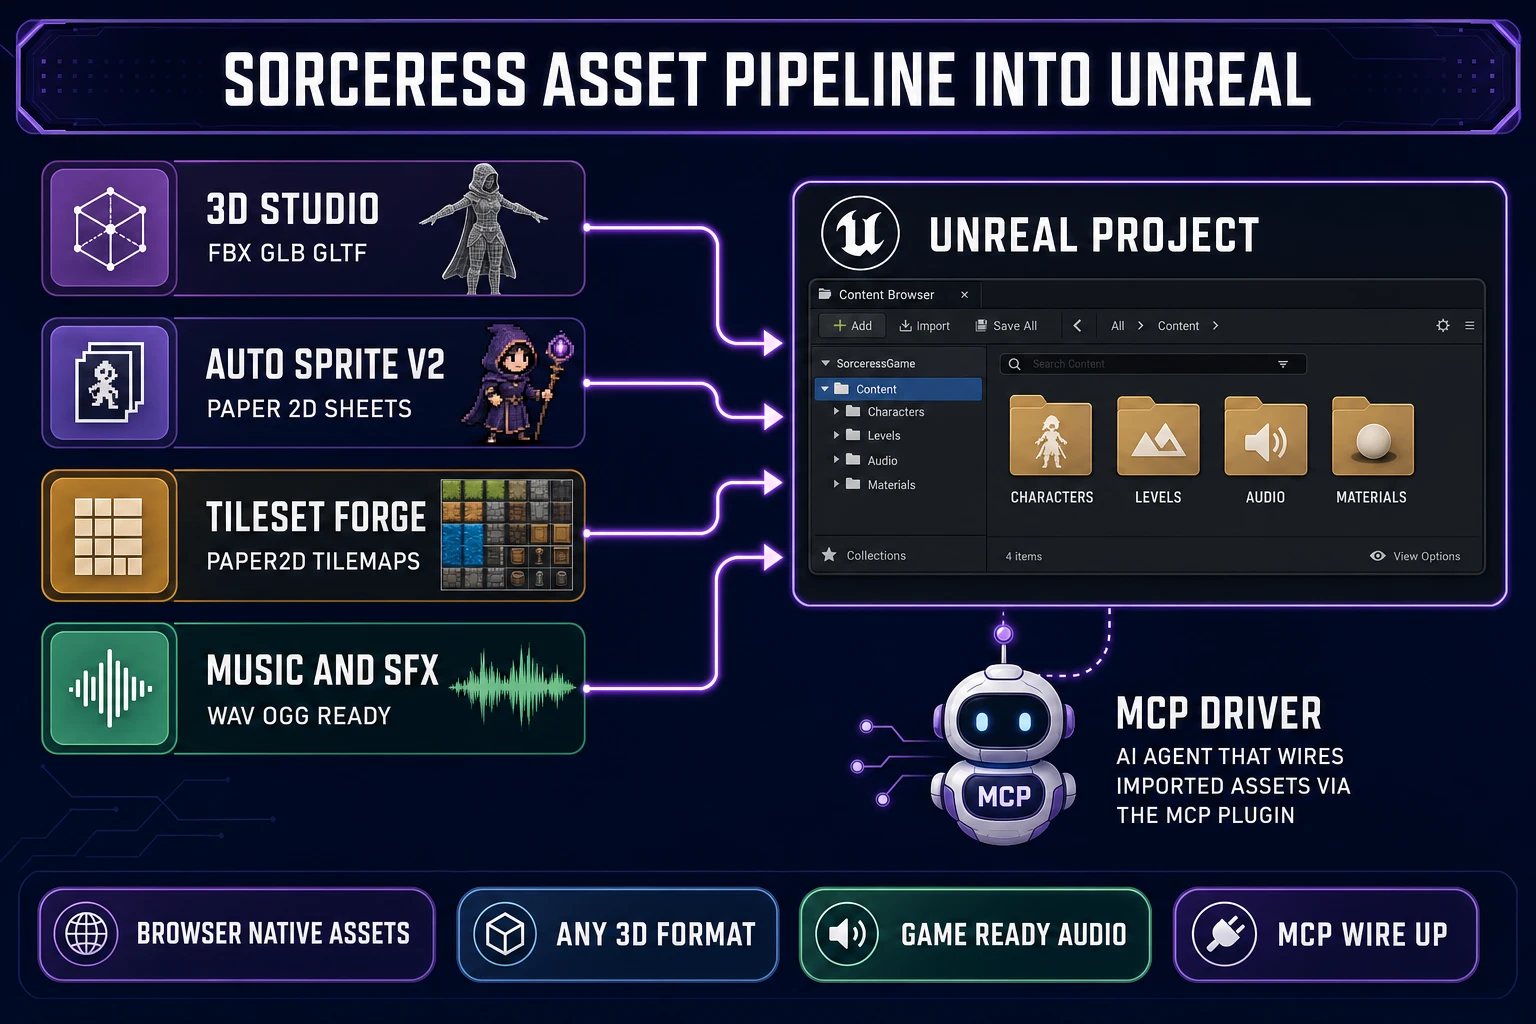Click the green audio waveform graphic
Screen dimensions: 1536x1024
(513, 686)
